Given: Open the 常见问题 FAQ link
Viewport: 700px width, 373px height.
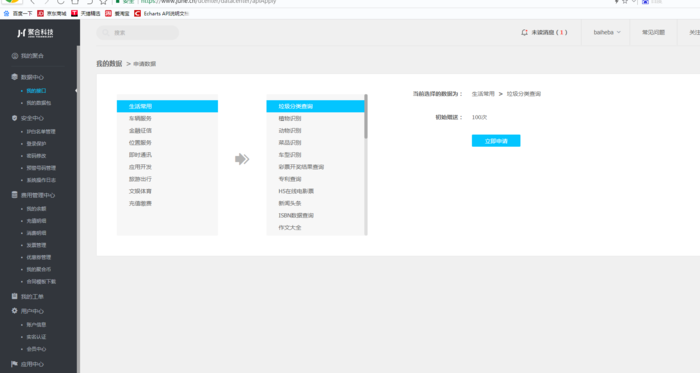Looking at the screenshot, I should pyautogui.click(x=654, y=33).
